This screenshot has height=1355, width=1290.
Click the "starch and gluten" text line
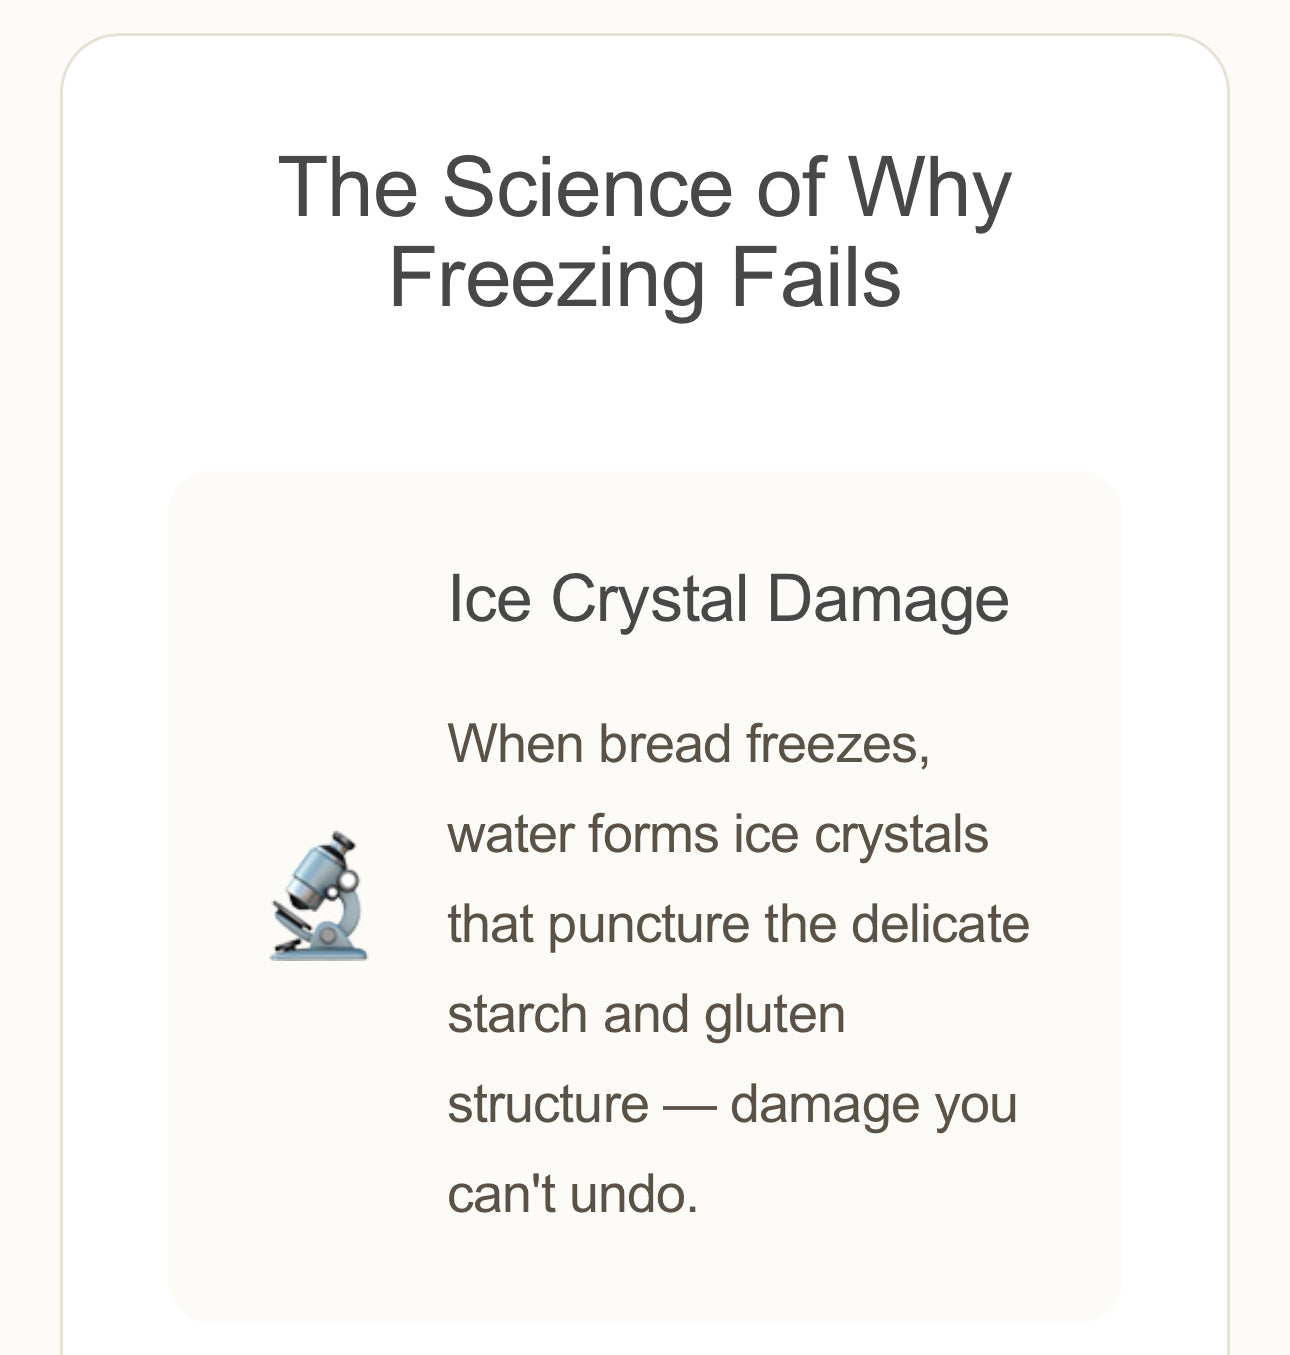point(645,1014)
